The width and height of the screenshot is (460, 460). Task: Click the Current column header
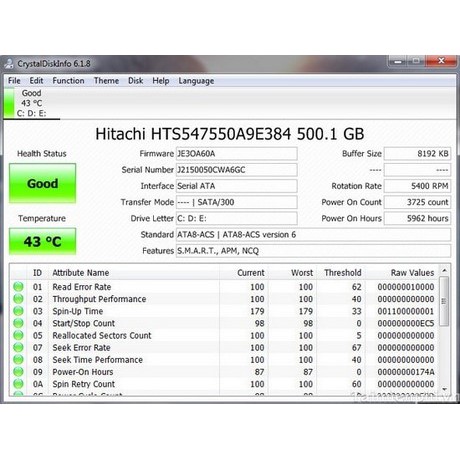click(244, 273)
